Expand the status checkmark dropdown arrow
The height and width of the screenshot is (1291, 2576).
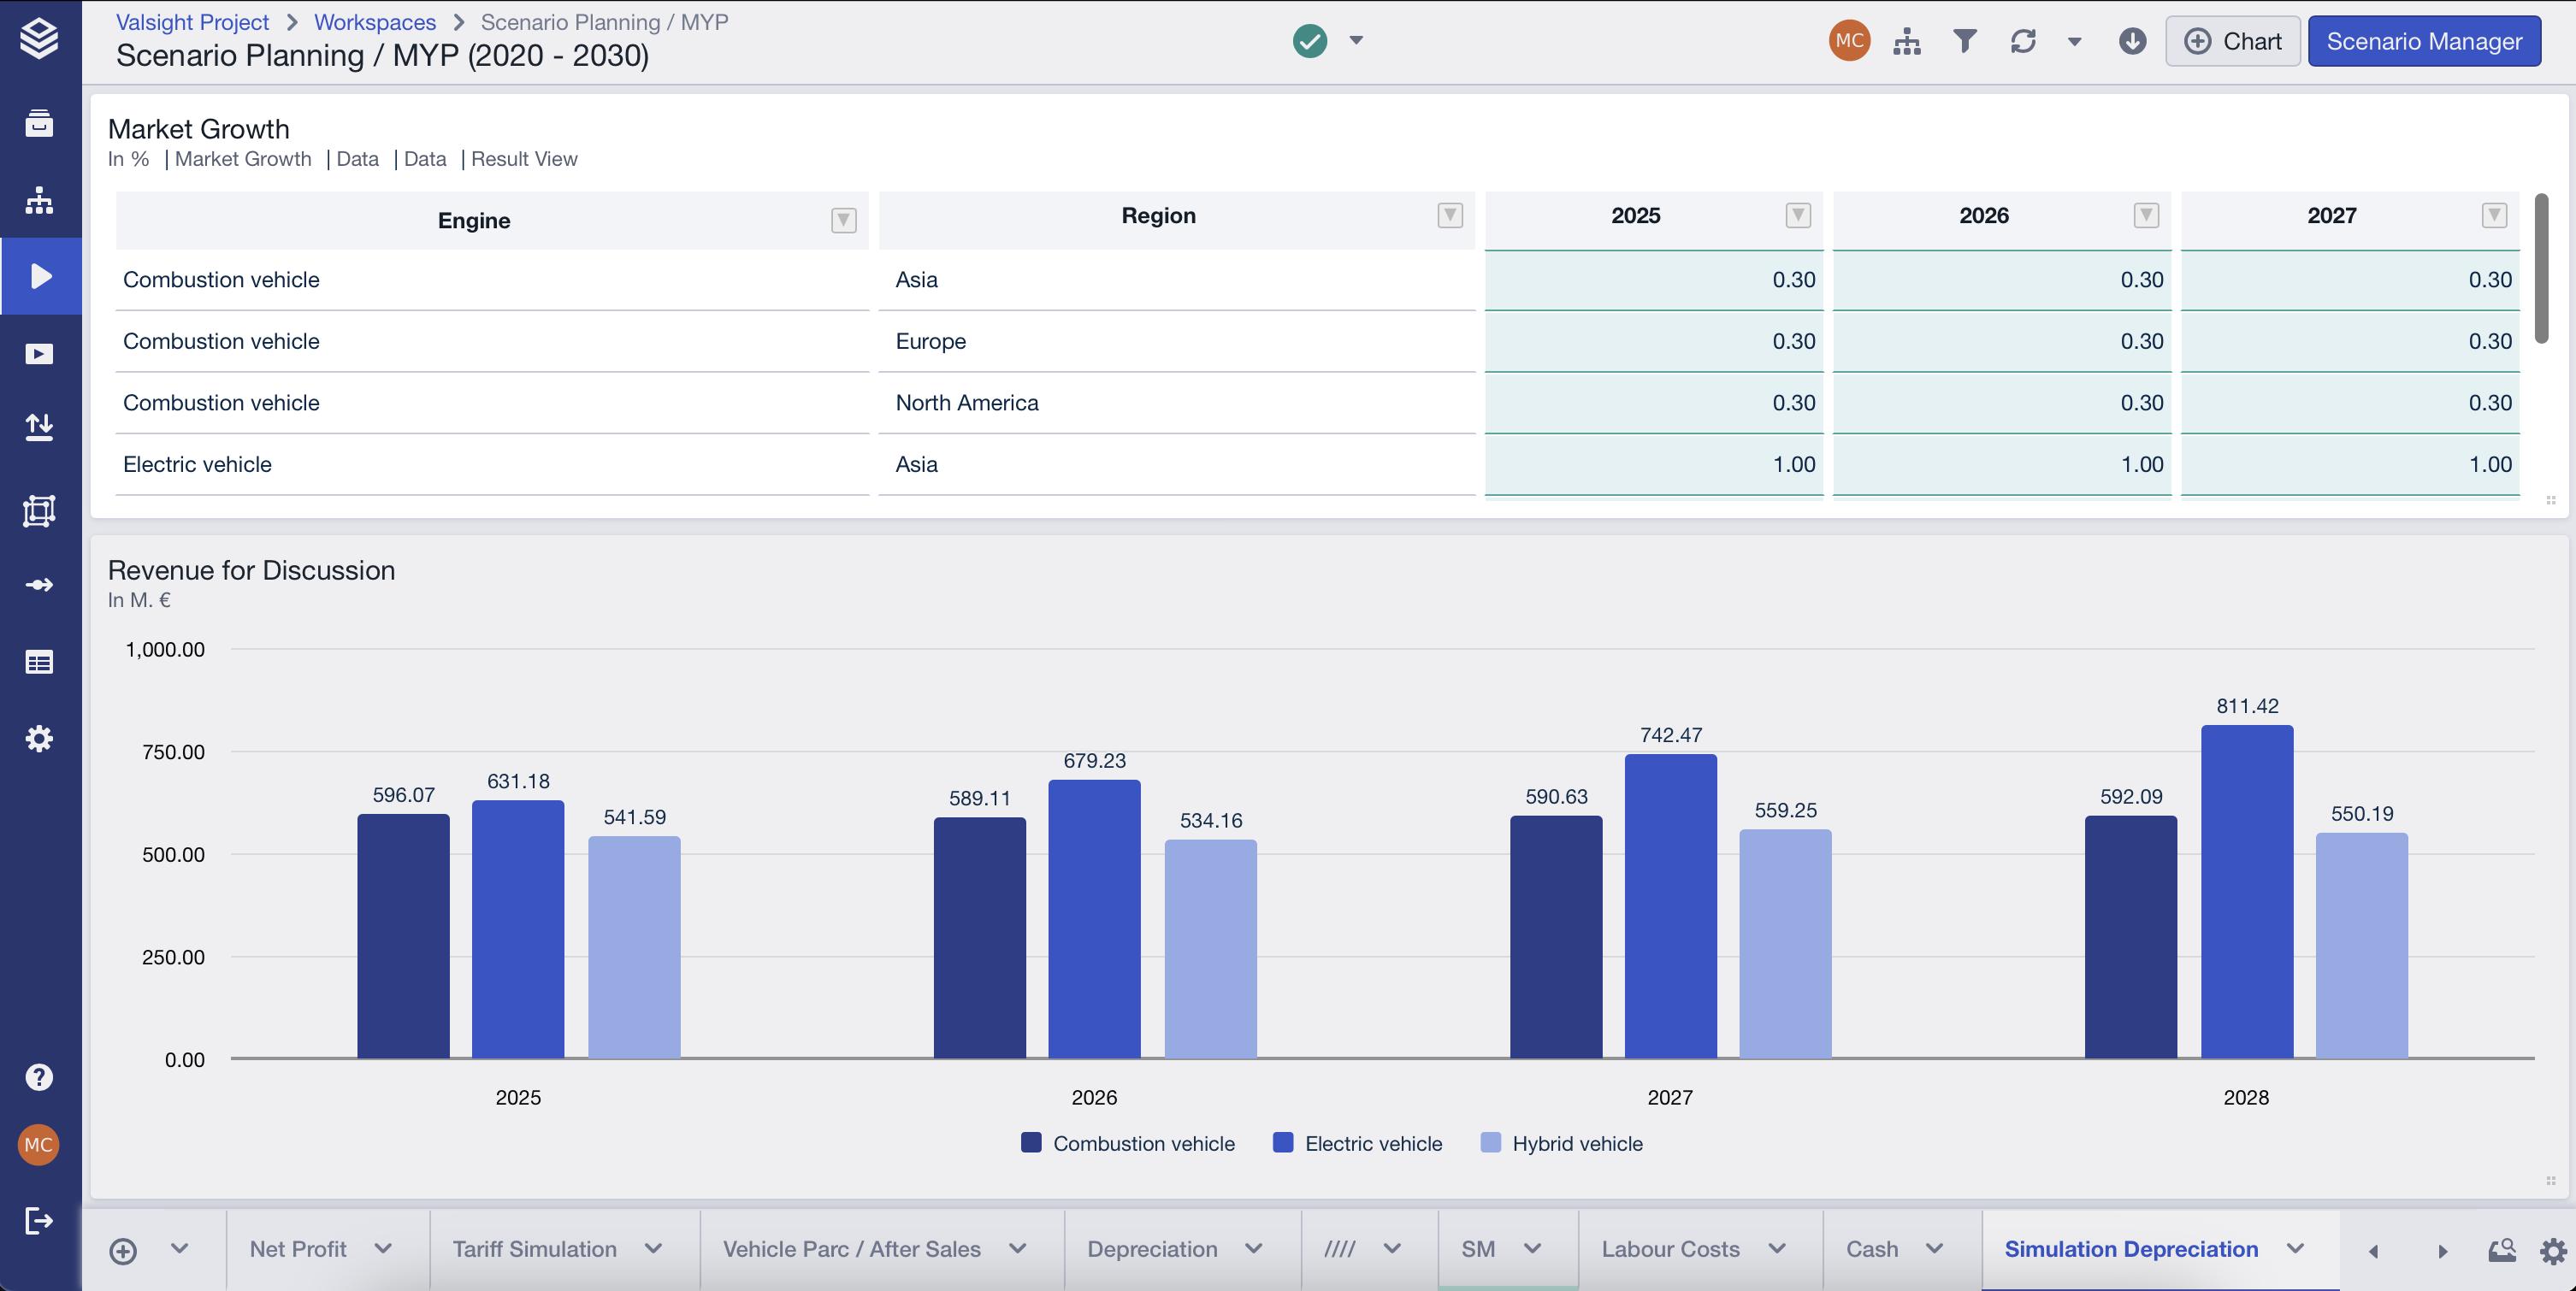(x=1356, y=41)
